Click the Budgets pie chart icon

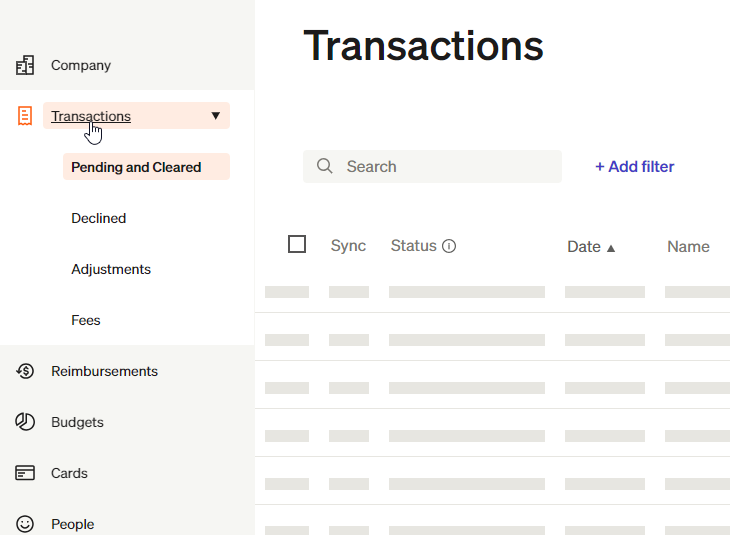pos(25,422)
